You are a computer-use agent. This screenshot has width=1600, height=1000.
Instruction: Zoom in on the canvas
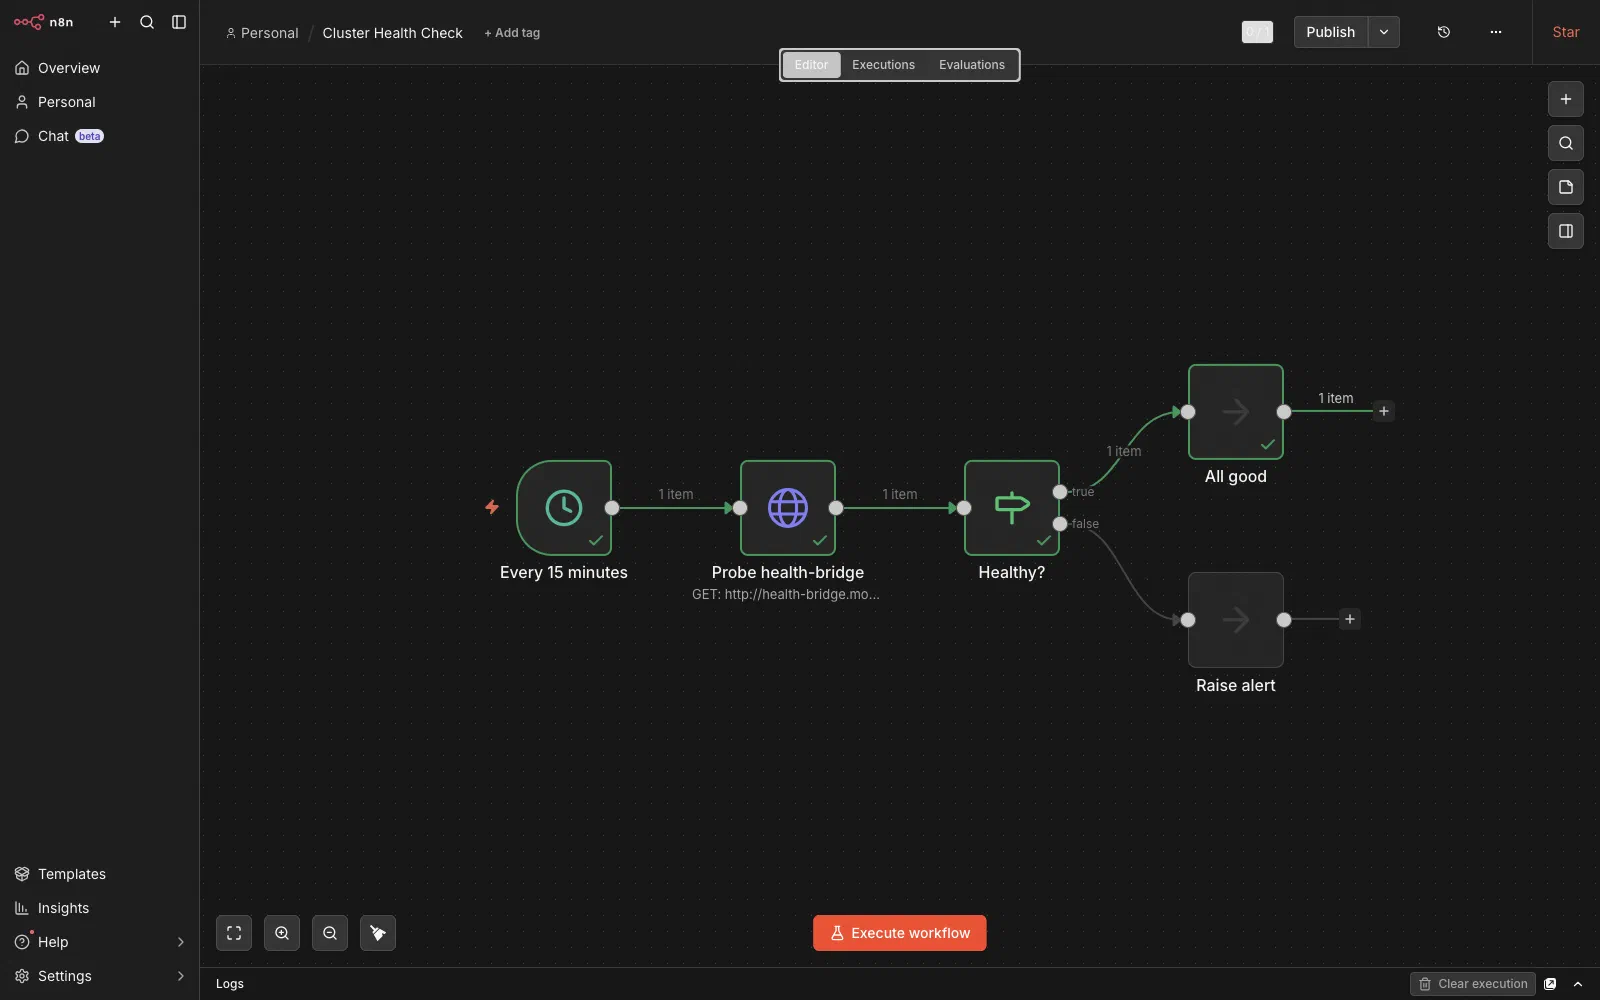[x=282, y=933]
